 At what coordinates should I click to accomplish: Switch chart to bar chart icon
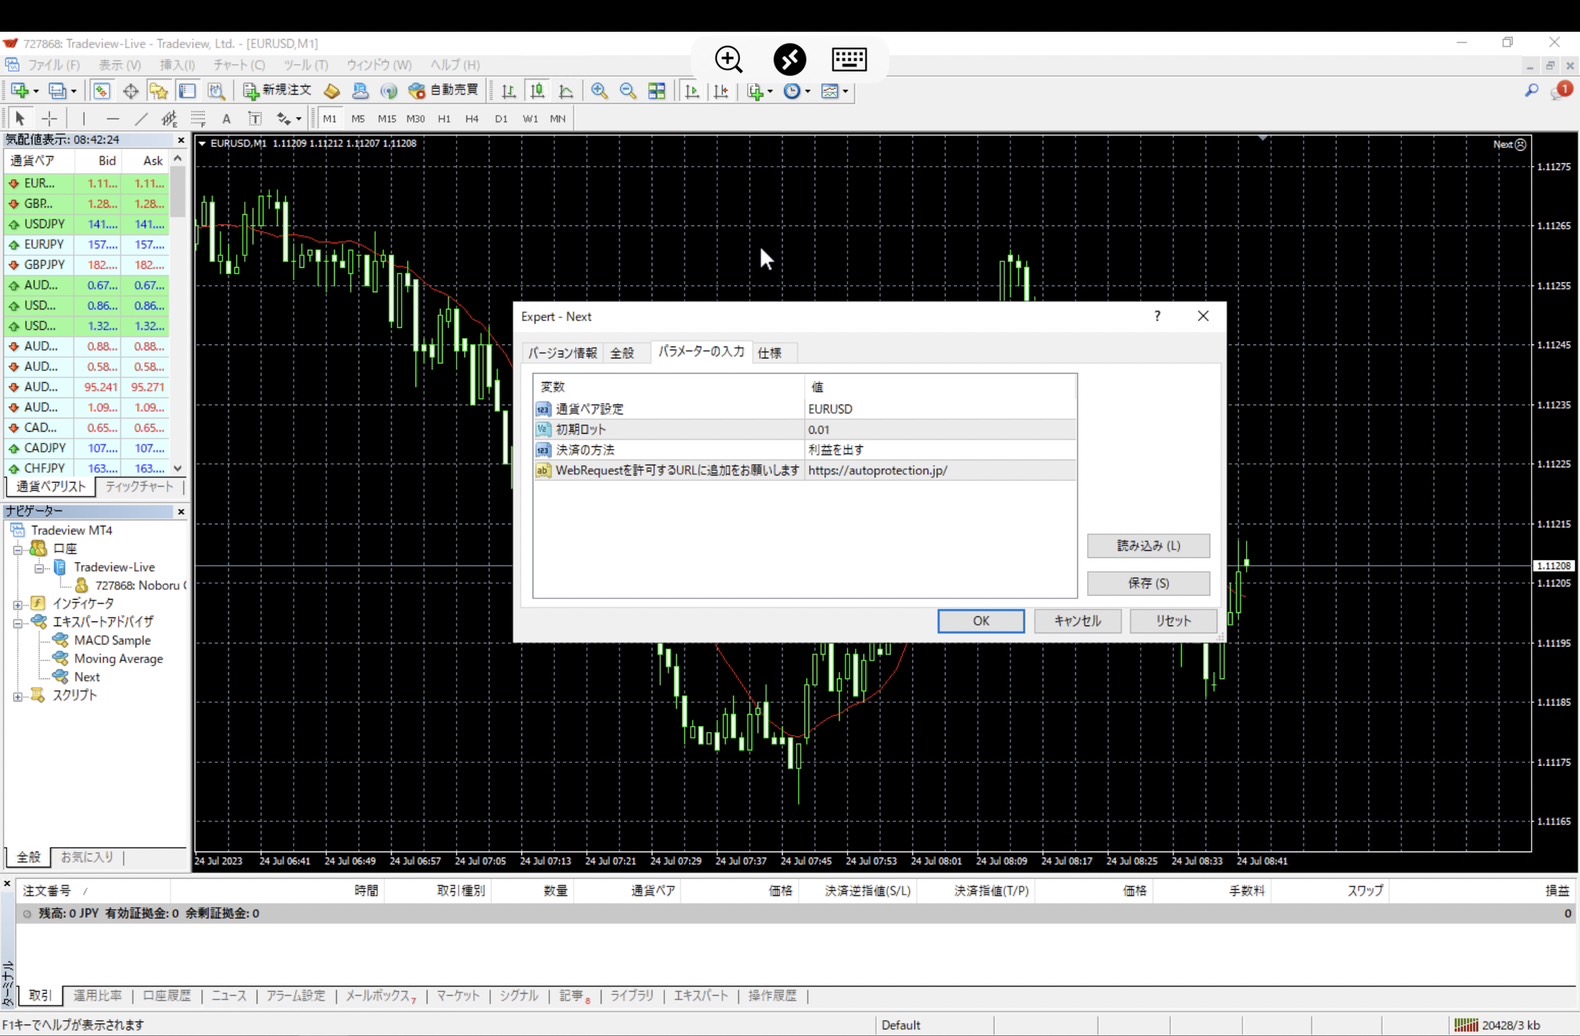click(x=509, y=91)
